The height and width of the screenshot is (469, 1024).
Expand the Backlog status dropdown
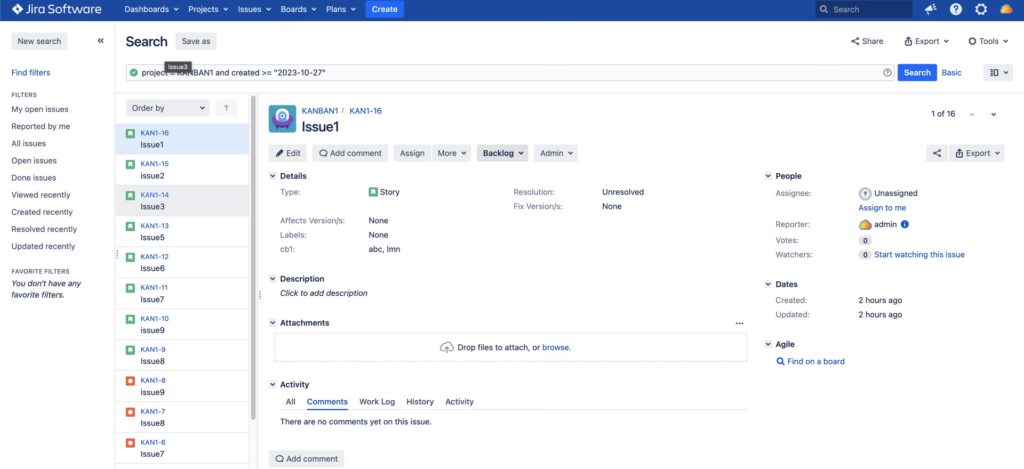tap(502, 153)
